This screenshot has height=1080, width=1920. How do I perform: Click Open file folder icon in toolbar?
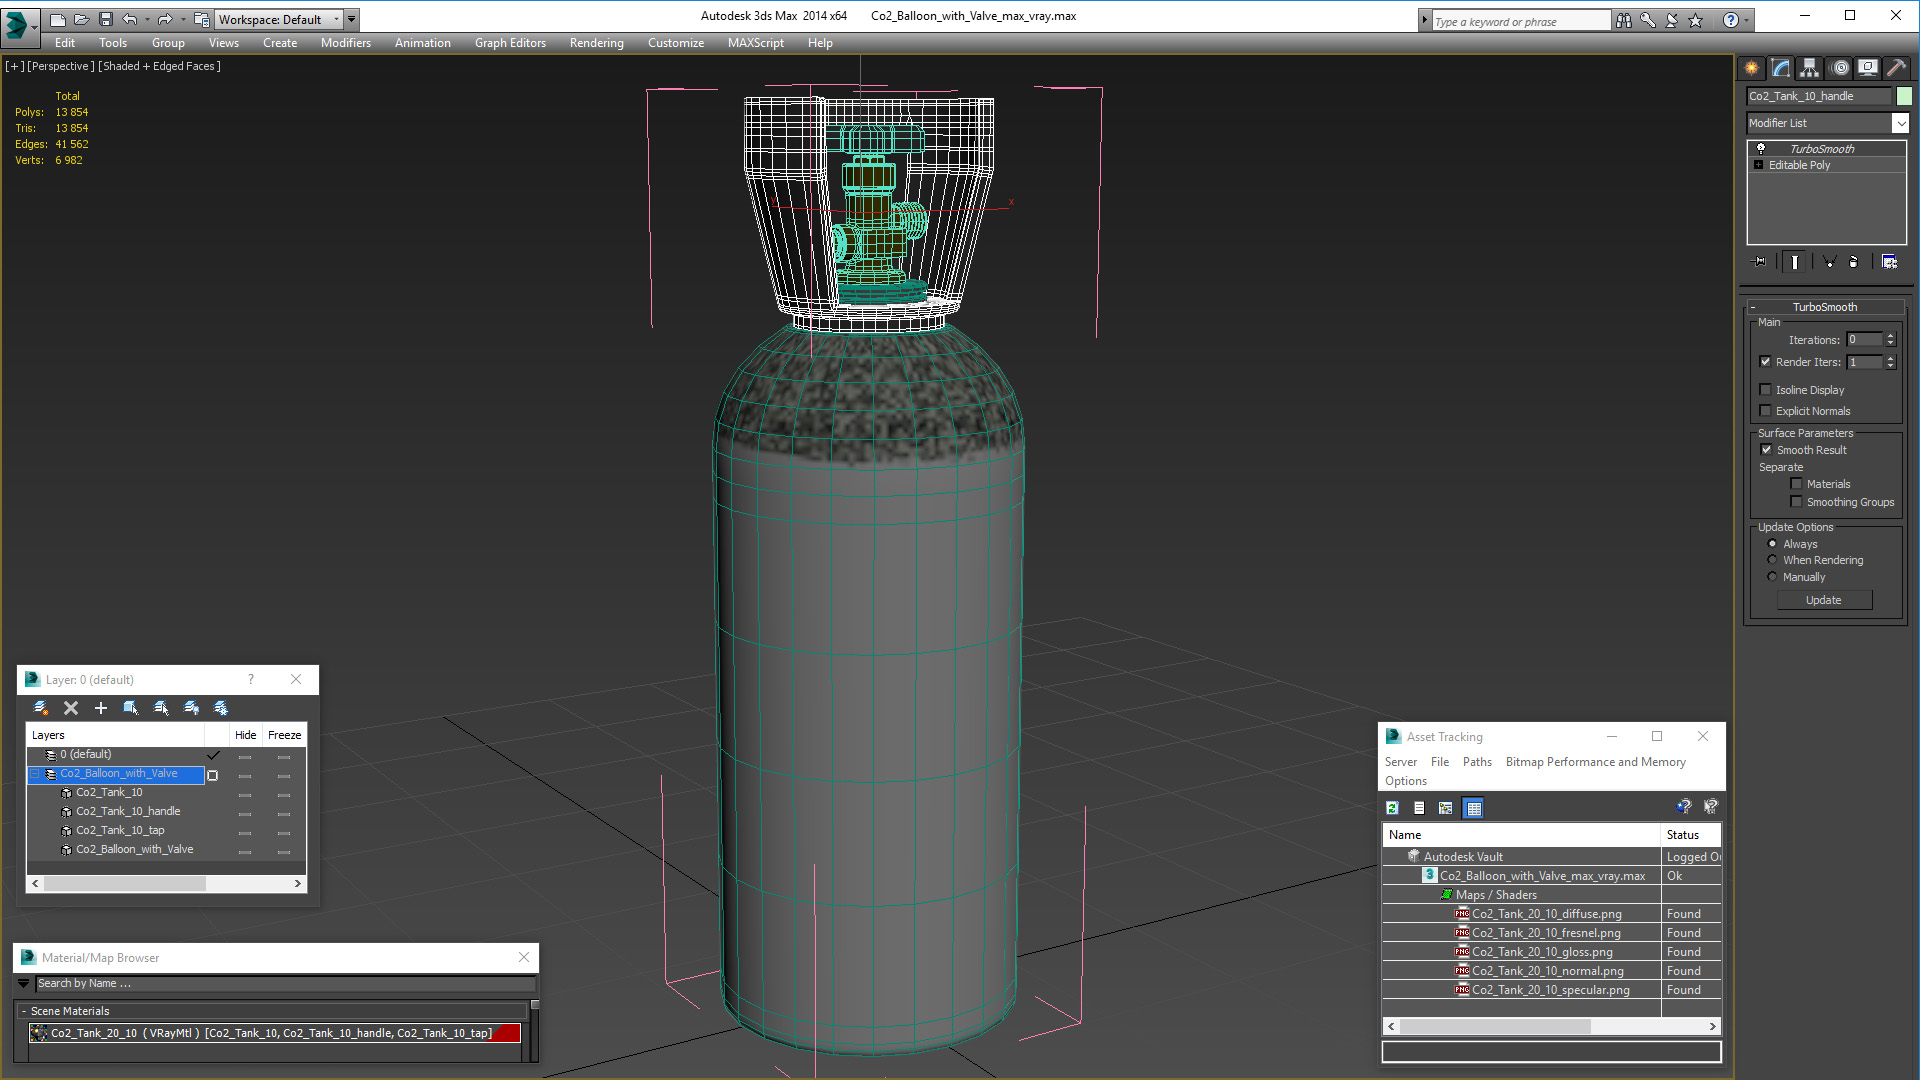82,19
